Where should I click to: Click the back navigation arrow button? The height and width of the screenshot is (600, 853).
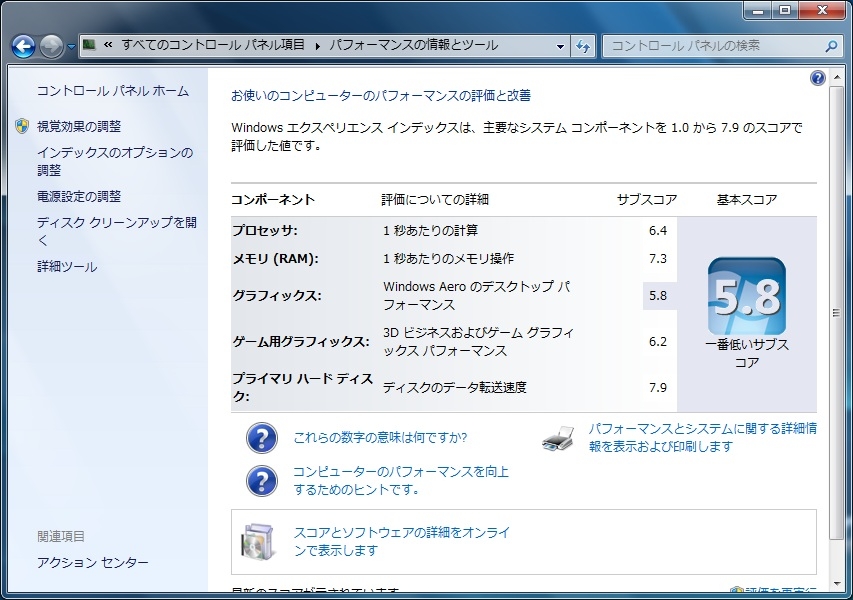24,46
